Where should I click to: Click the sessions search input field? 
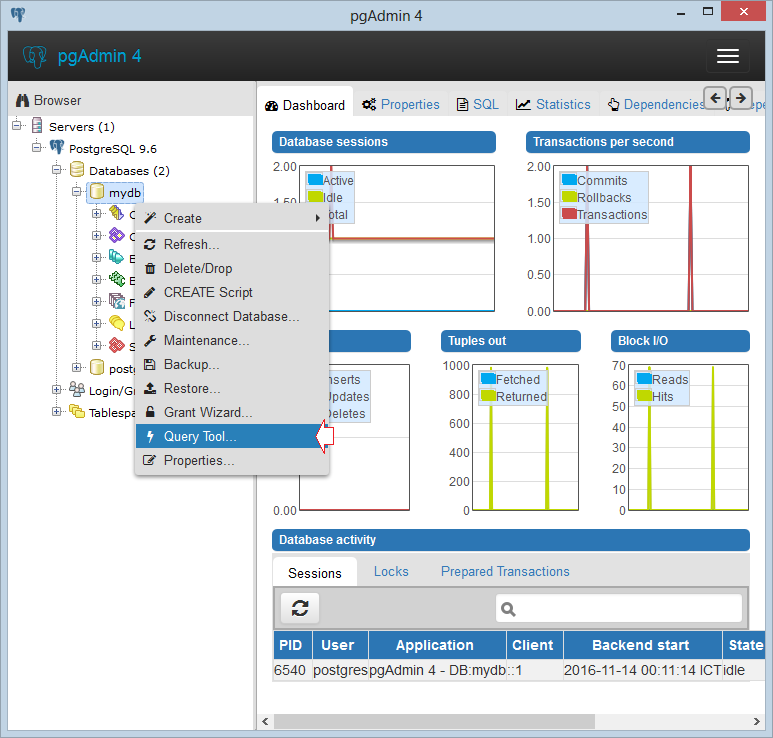(619, 608)
